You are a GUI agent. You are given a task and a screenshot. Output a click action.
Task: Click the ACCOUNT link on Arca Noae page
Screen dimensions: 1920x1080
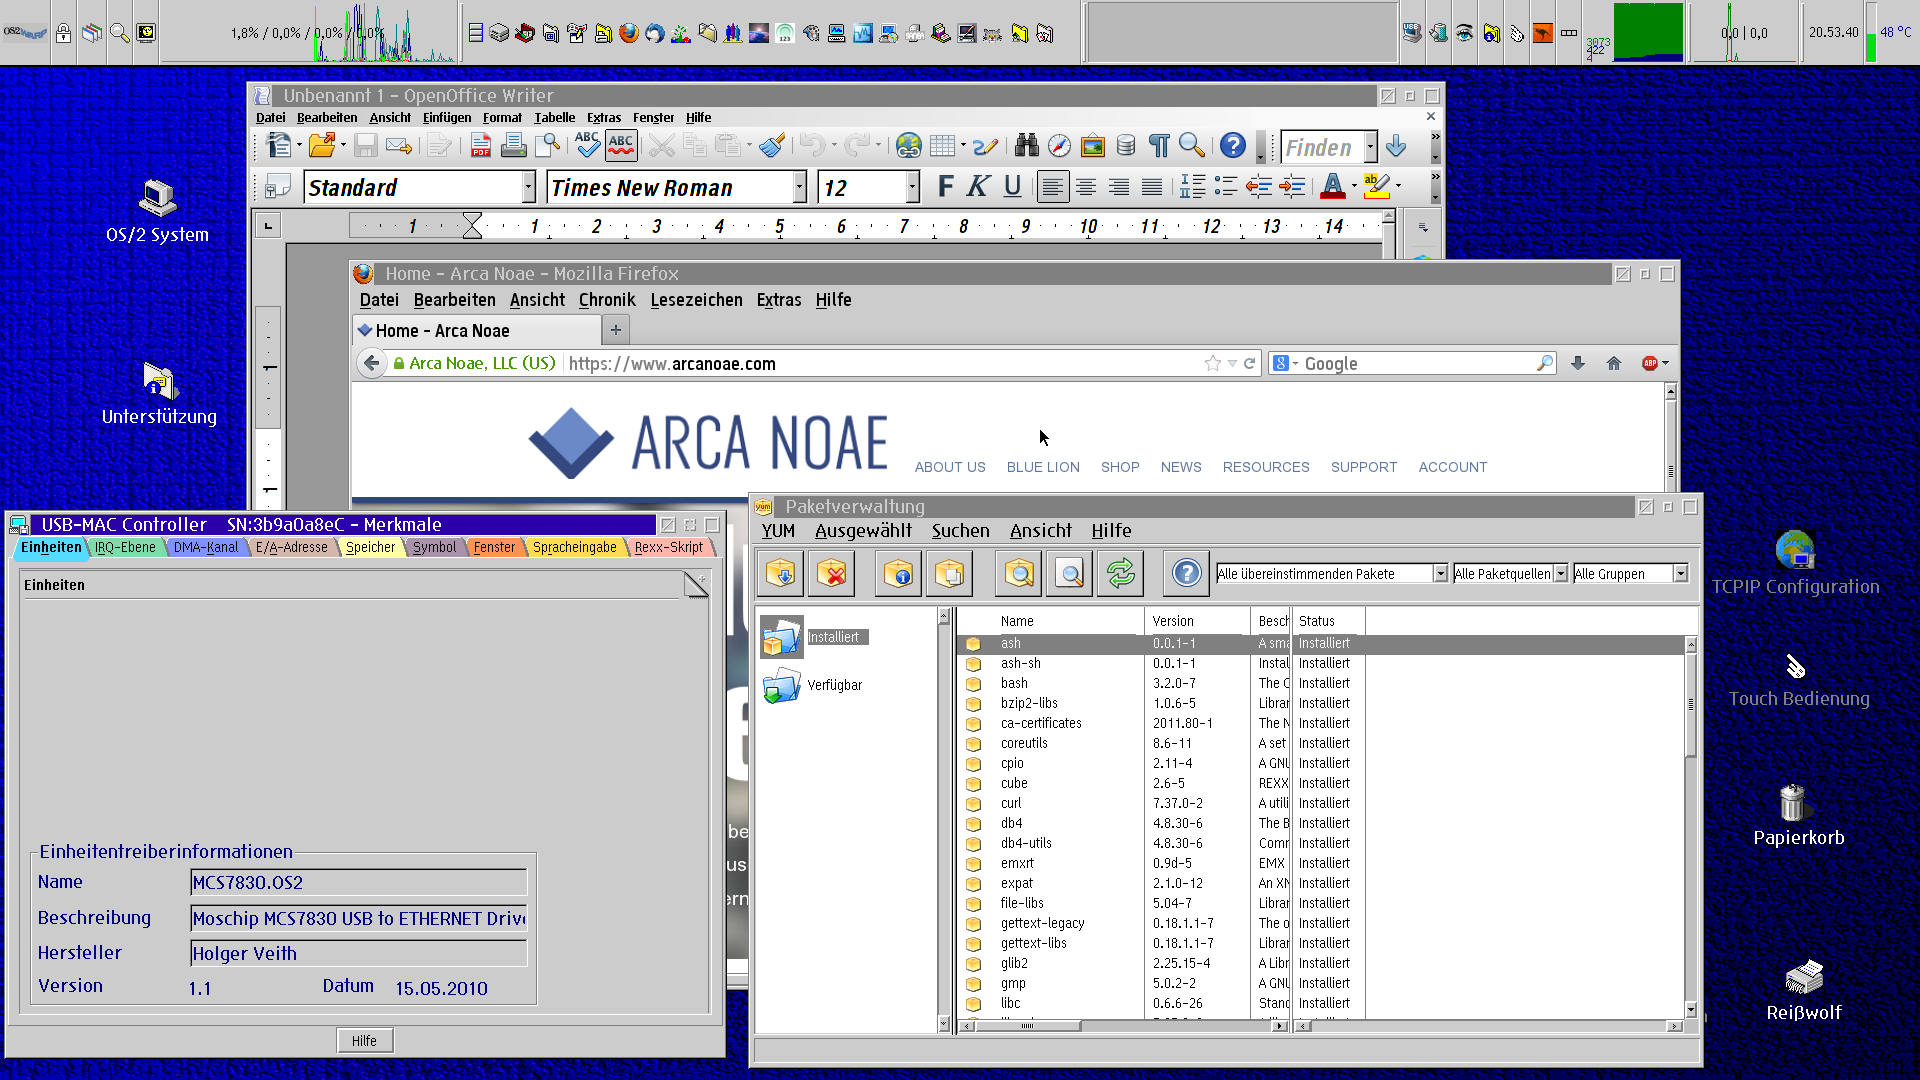(1453, 467)
